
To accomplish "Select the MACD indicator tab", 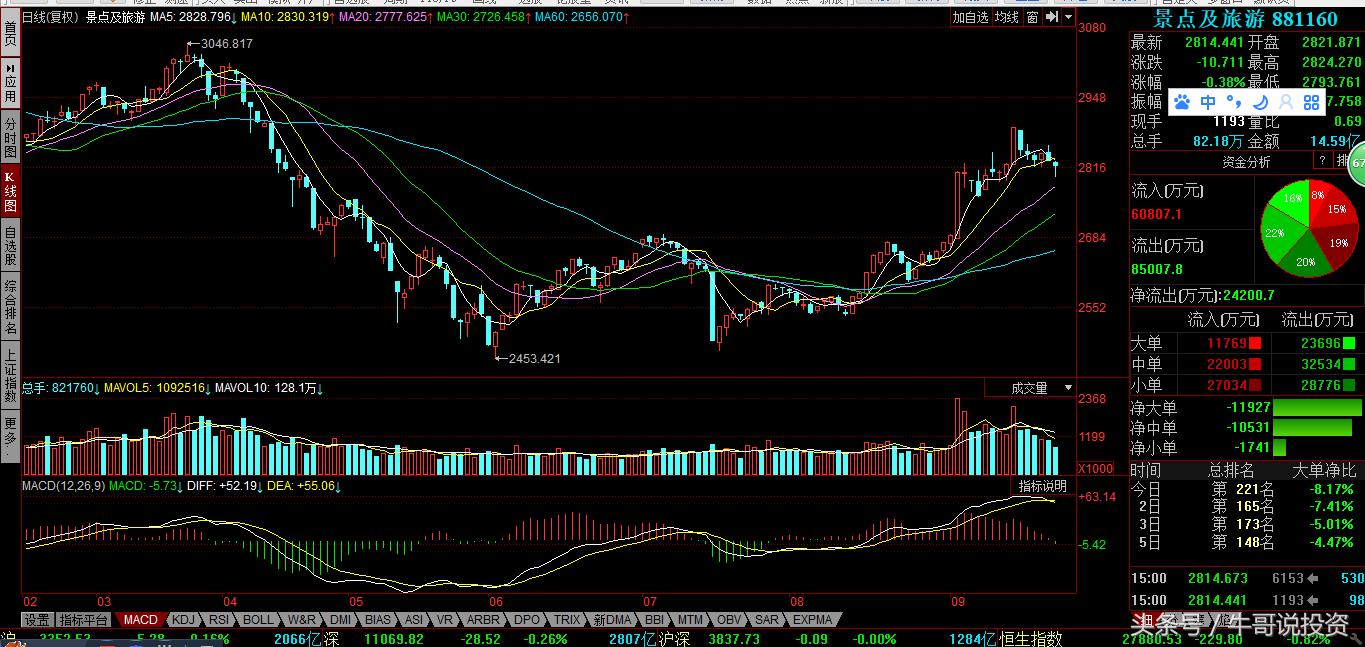I will pyautogui.click(x=140, y=620).
